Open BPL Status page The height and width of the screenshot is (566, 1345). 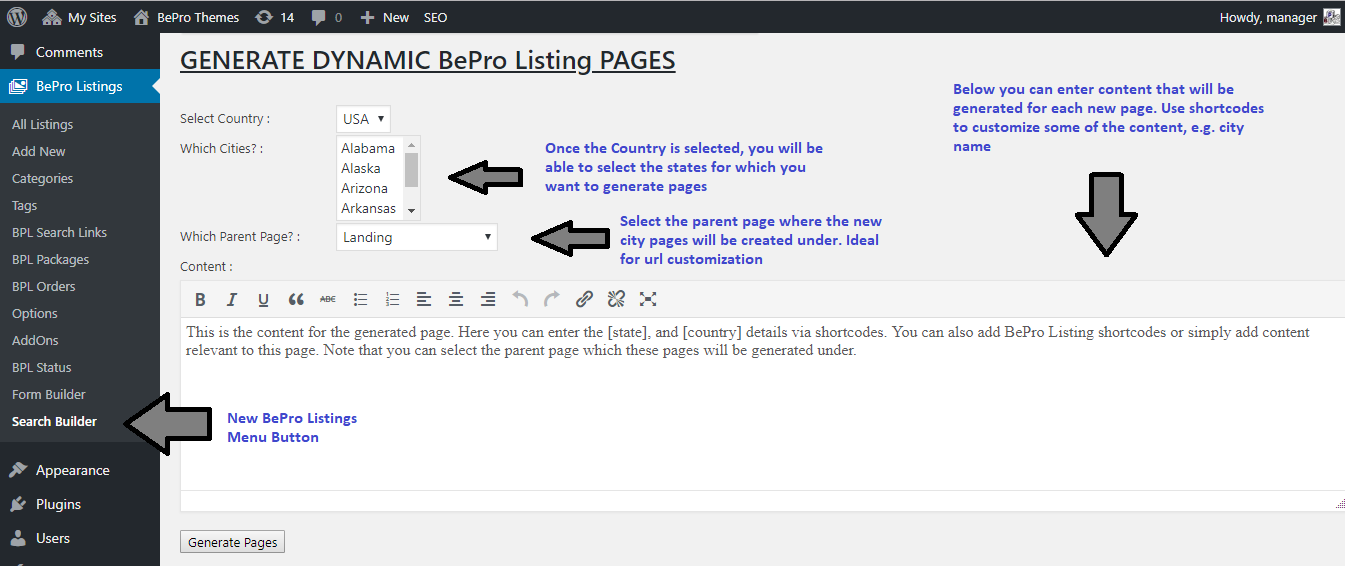pos(41,367)
